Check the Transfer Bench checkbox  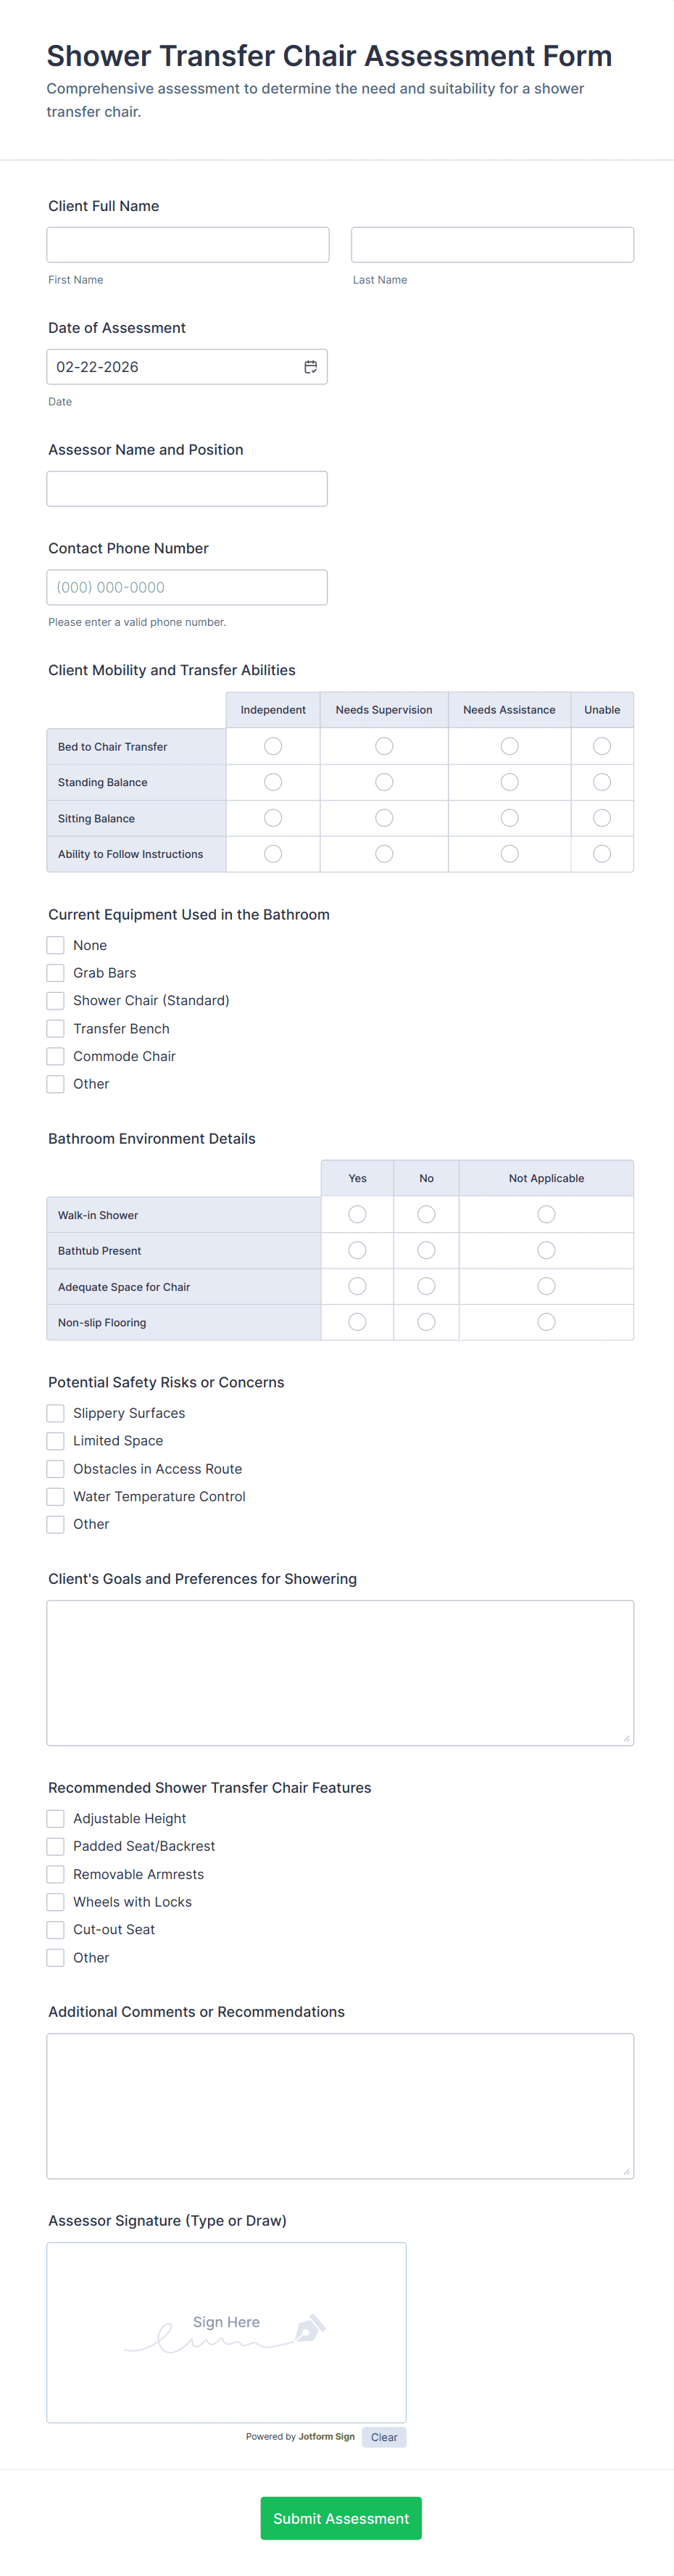(x=56, y=1029)
